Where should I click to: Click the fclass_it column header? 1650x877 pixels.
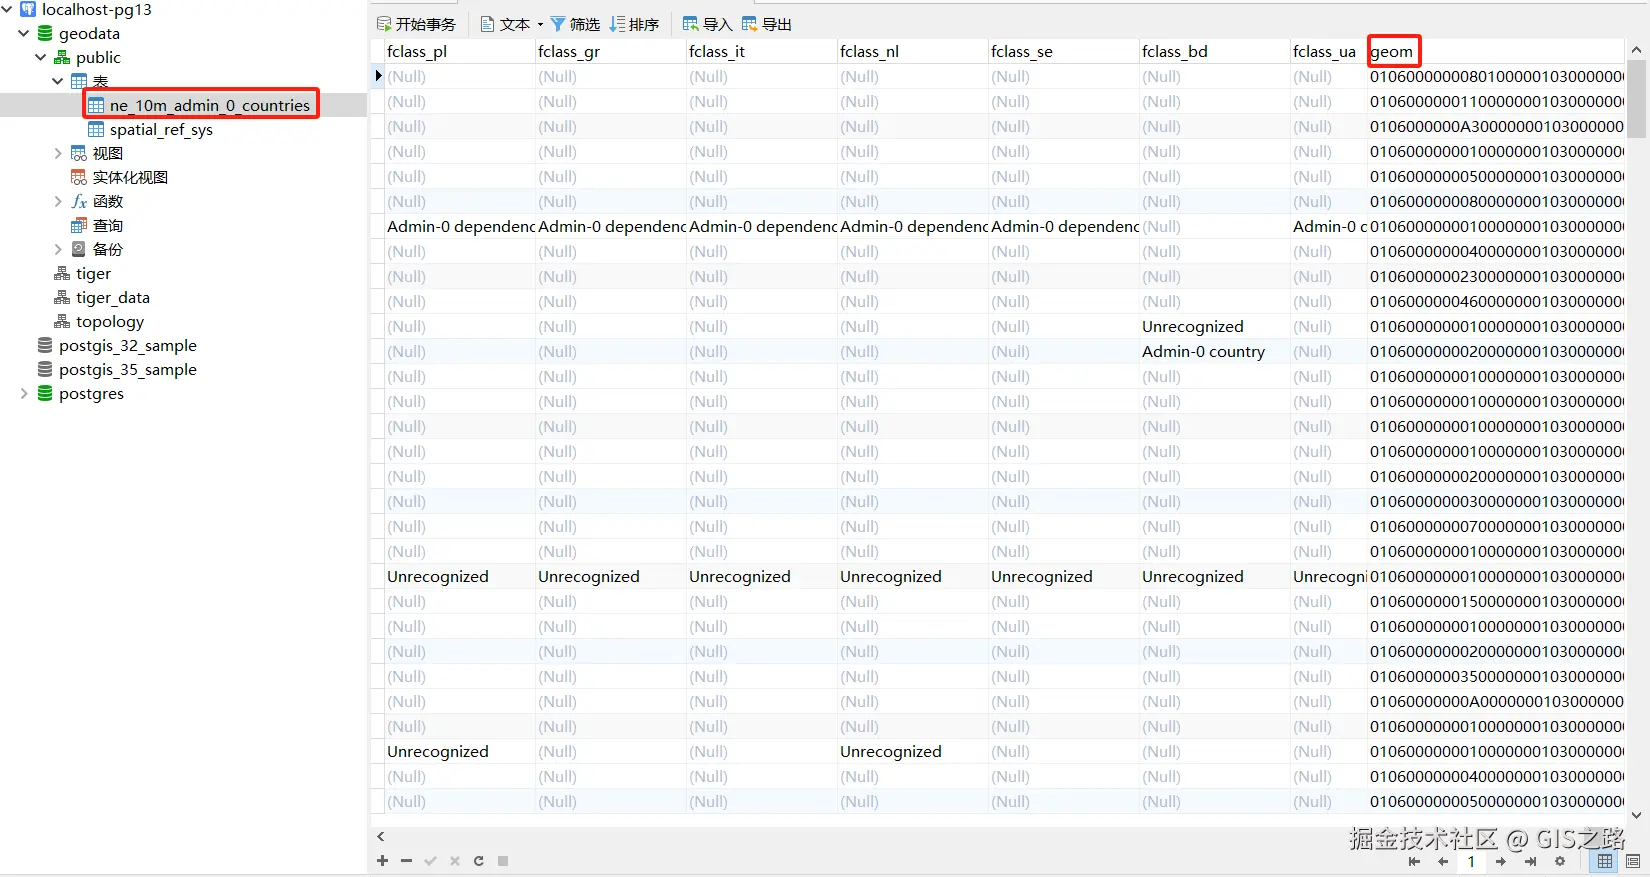tap(761, 51)
